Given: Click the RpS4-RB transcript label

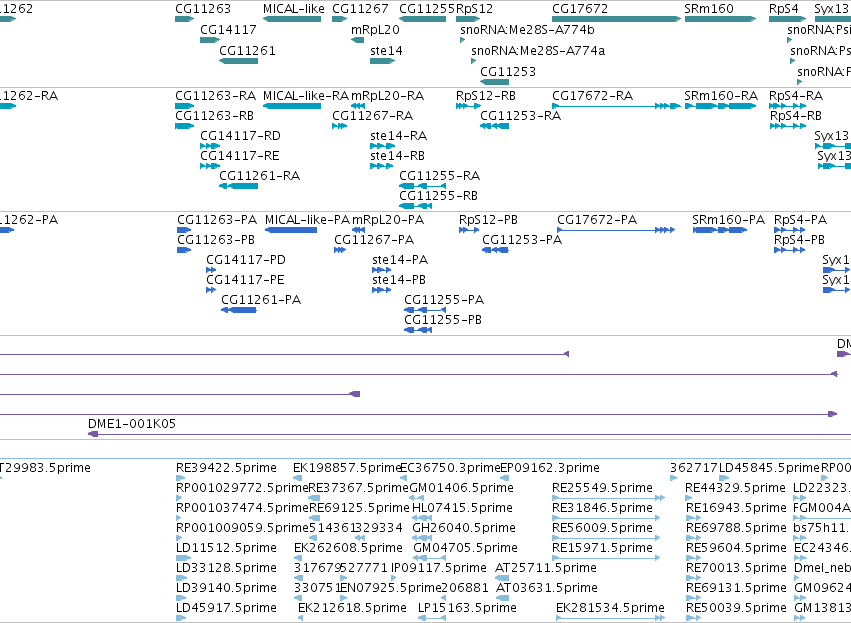Looking at the screenshot, I should [x=795, y=116].
